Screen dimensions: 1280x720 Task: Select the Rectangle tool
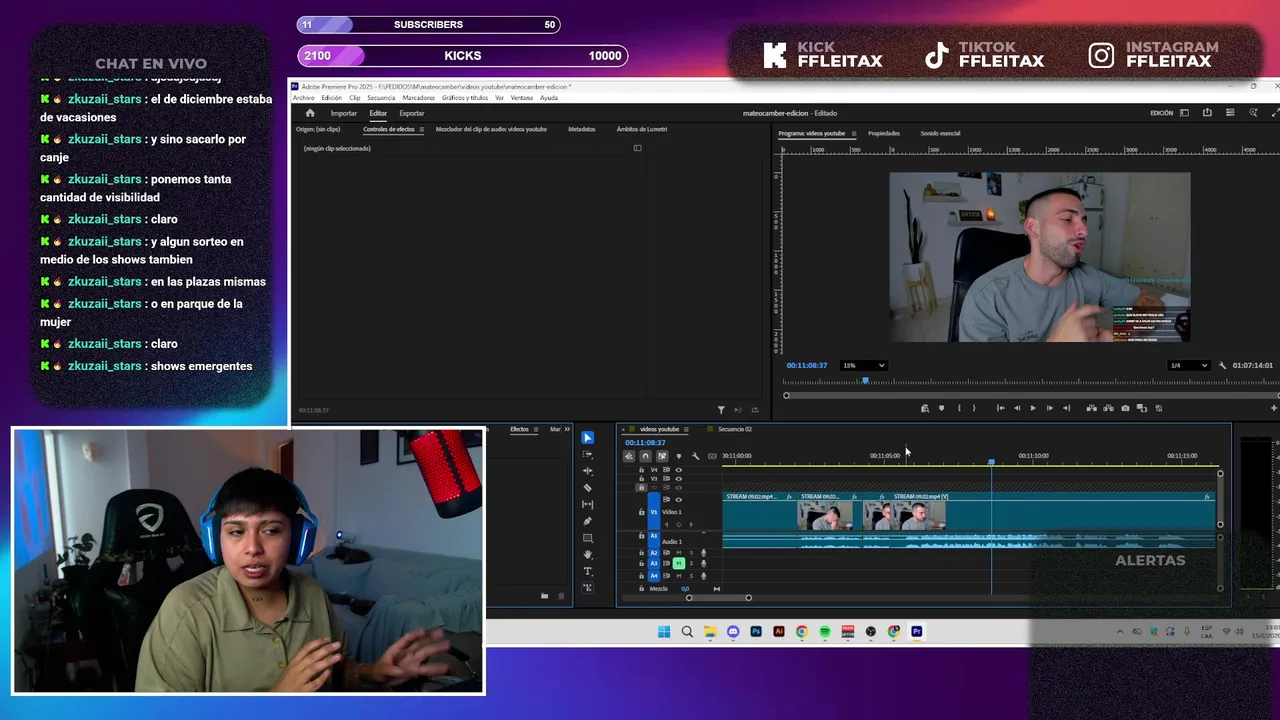coord(587,538)
